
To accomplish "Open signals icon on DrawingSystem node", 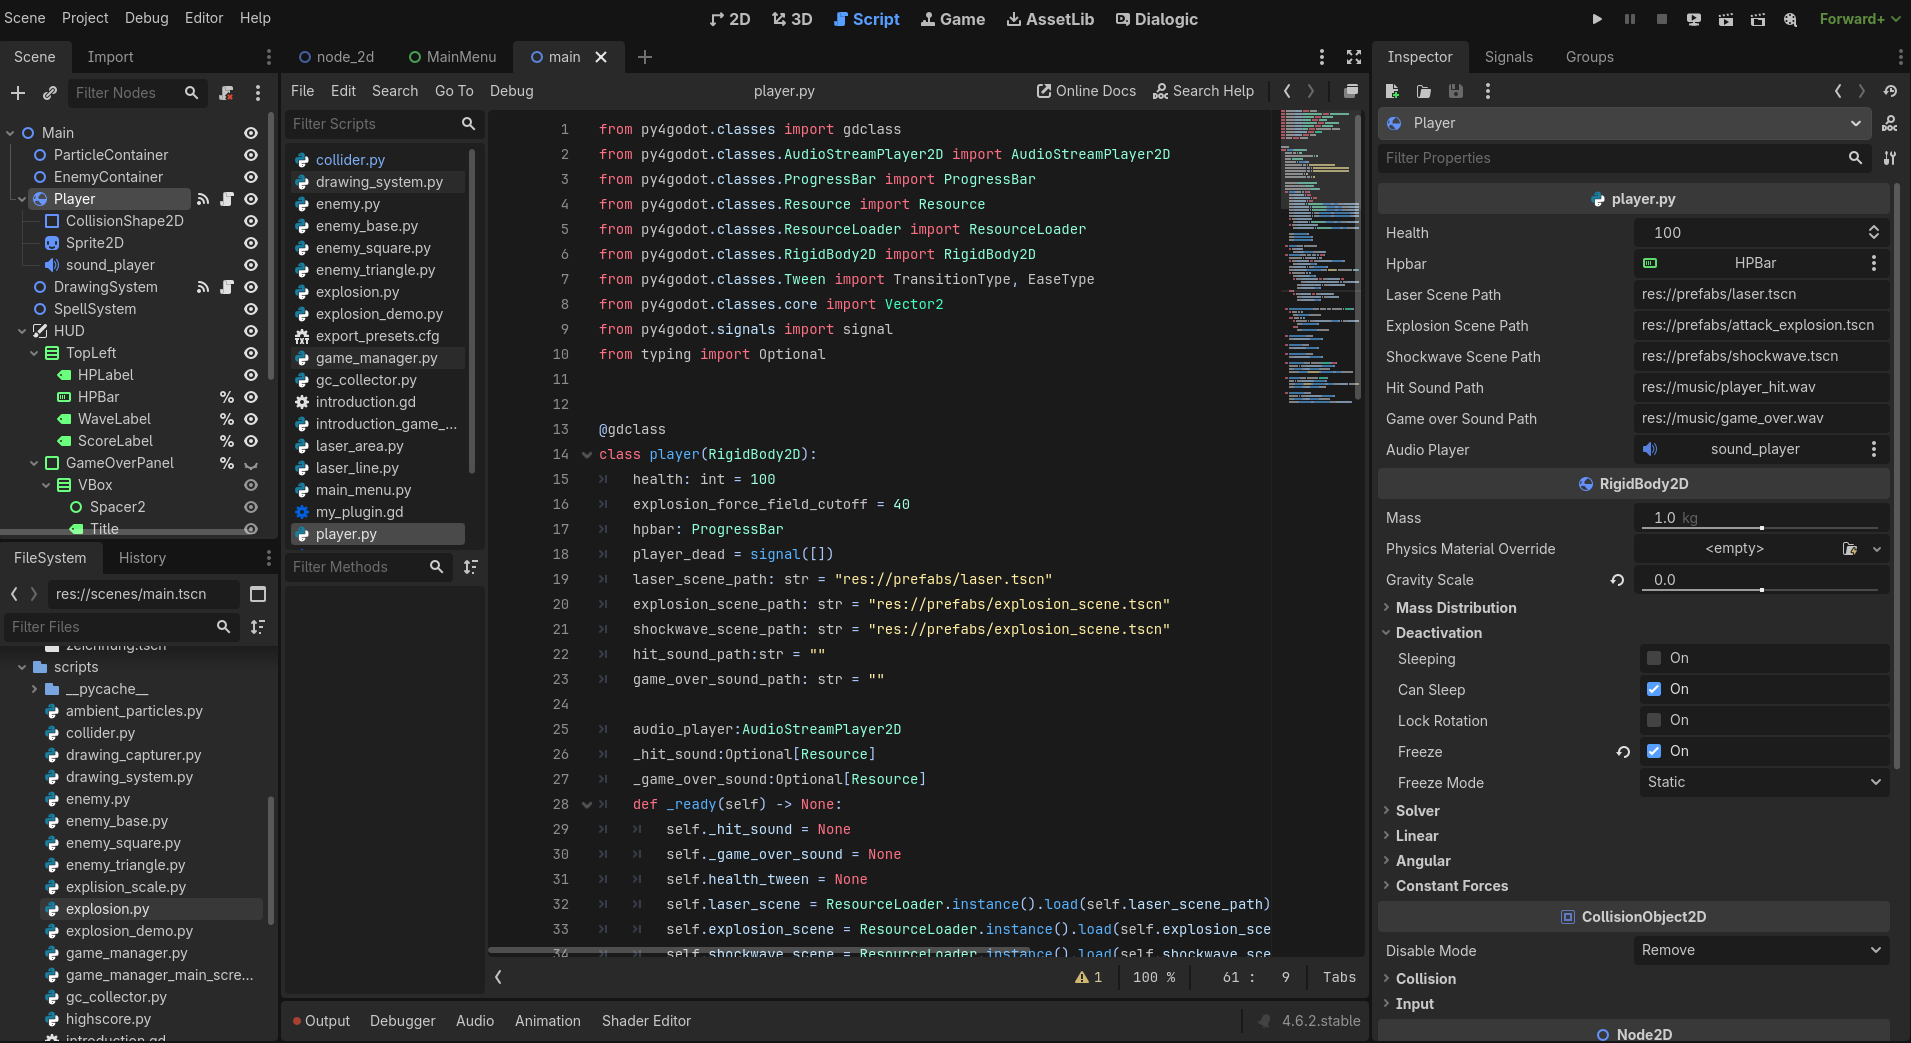I will click(x=203, y=287).
